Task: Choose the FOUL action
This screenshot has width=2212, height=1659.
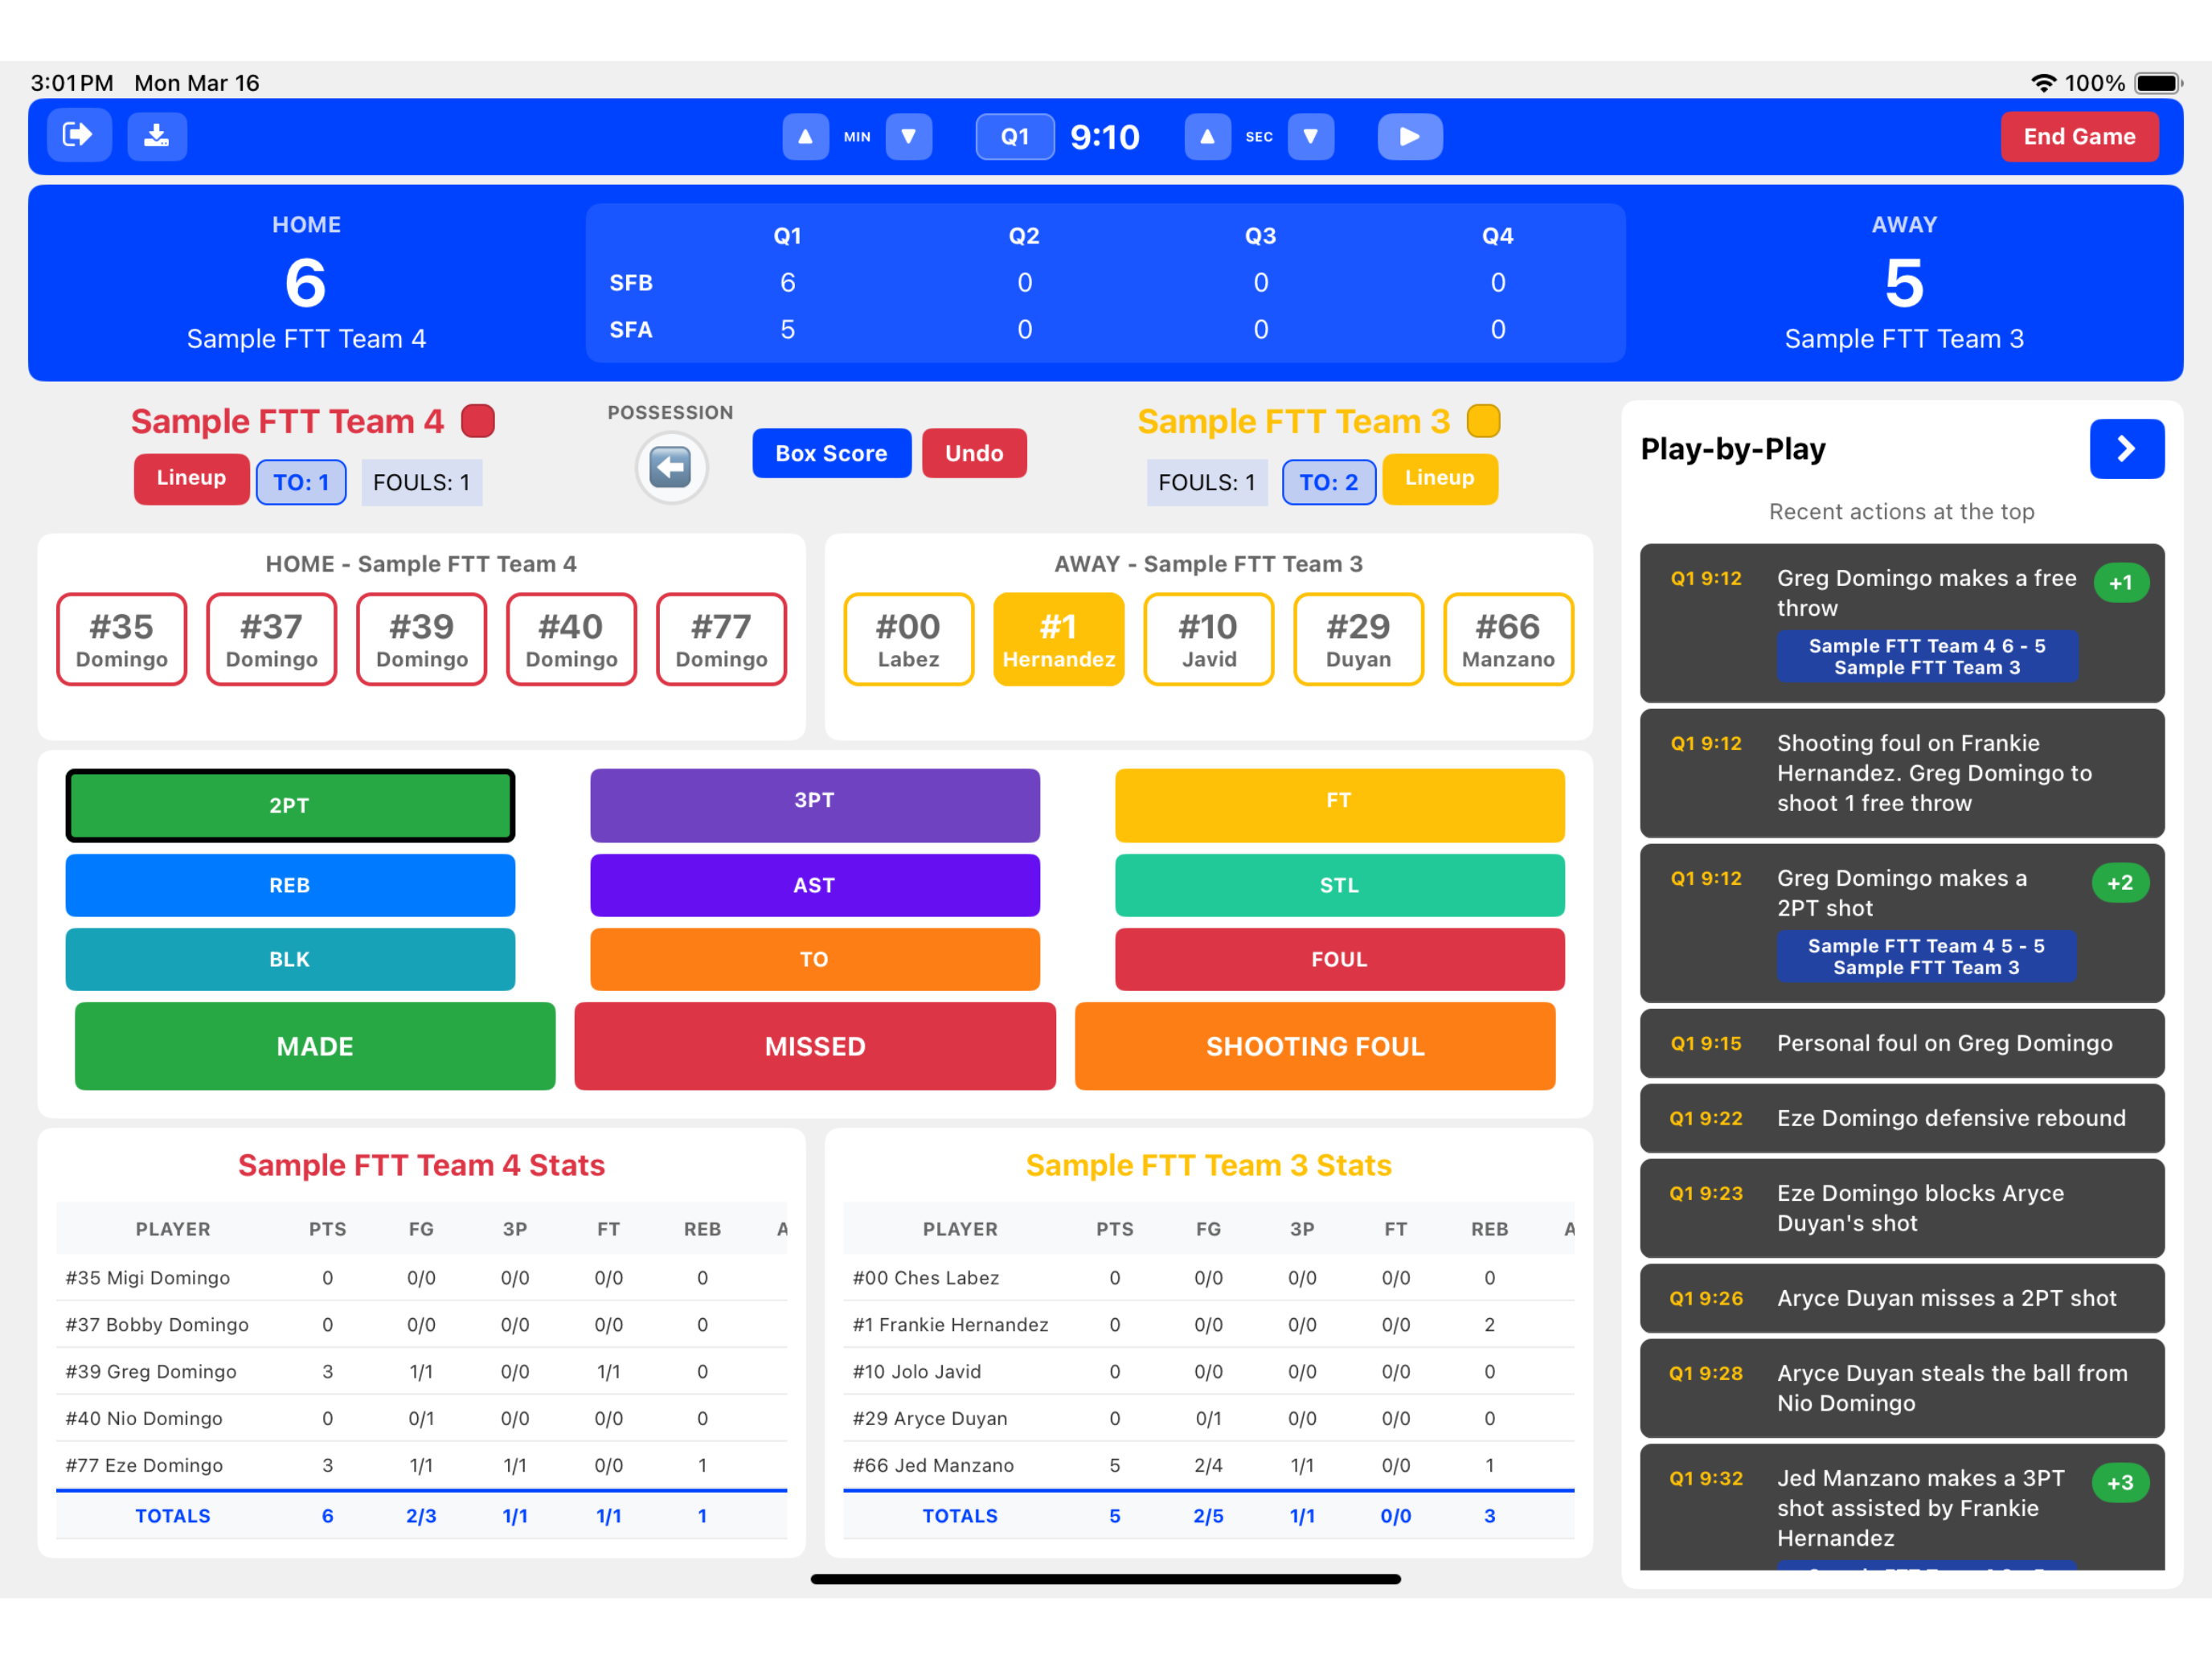Action: click(1340, 959)
